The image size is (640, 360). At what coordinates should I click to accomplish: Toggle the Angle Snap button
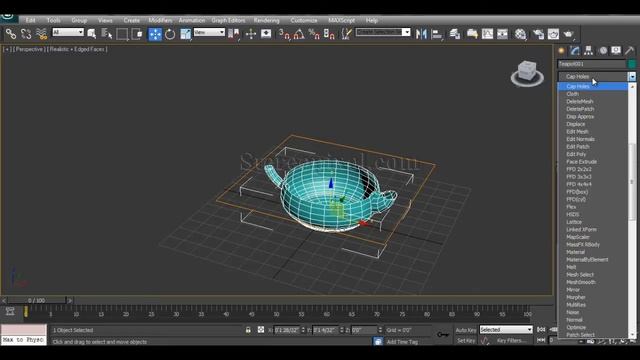pyautogui.click(x=299, y=34)
